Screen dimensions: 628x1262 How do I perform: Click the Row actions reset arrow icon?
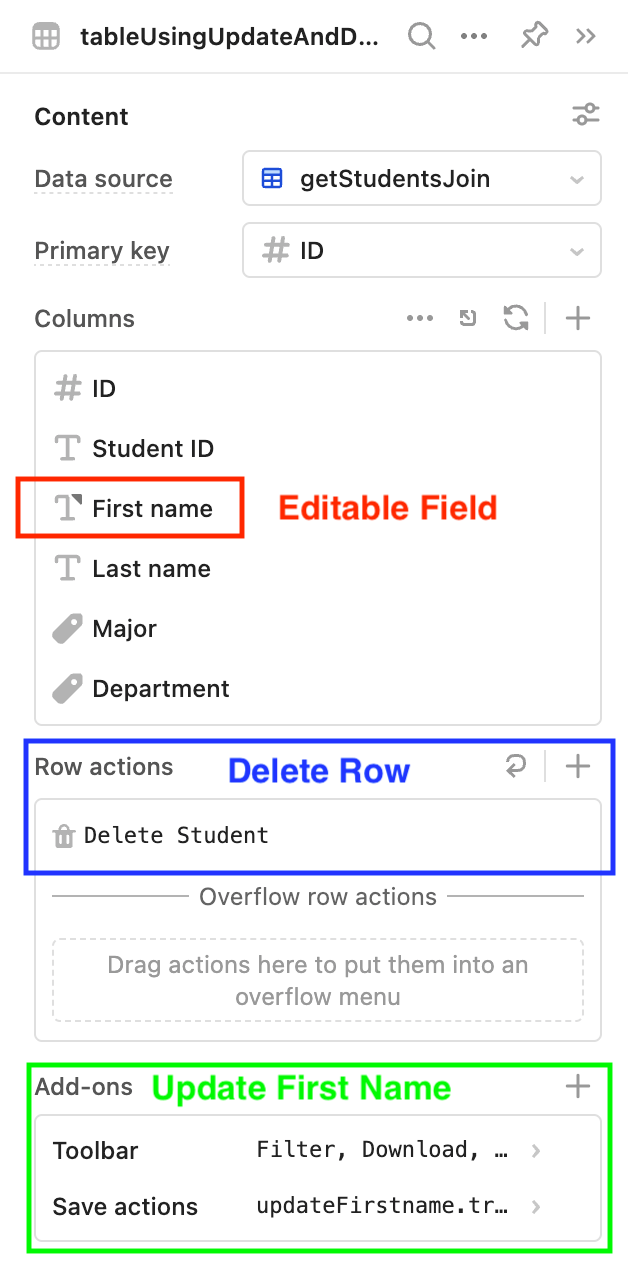[x=516, y=767]
